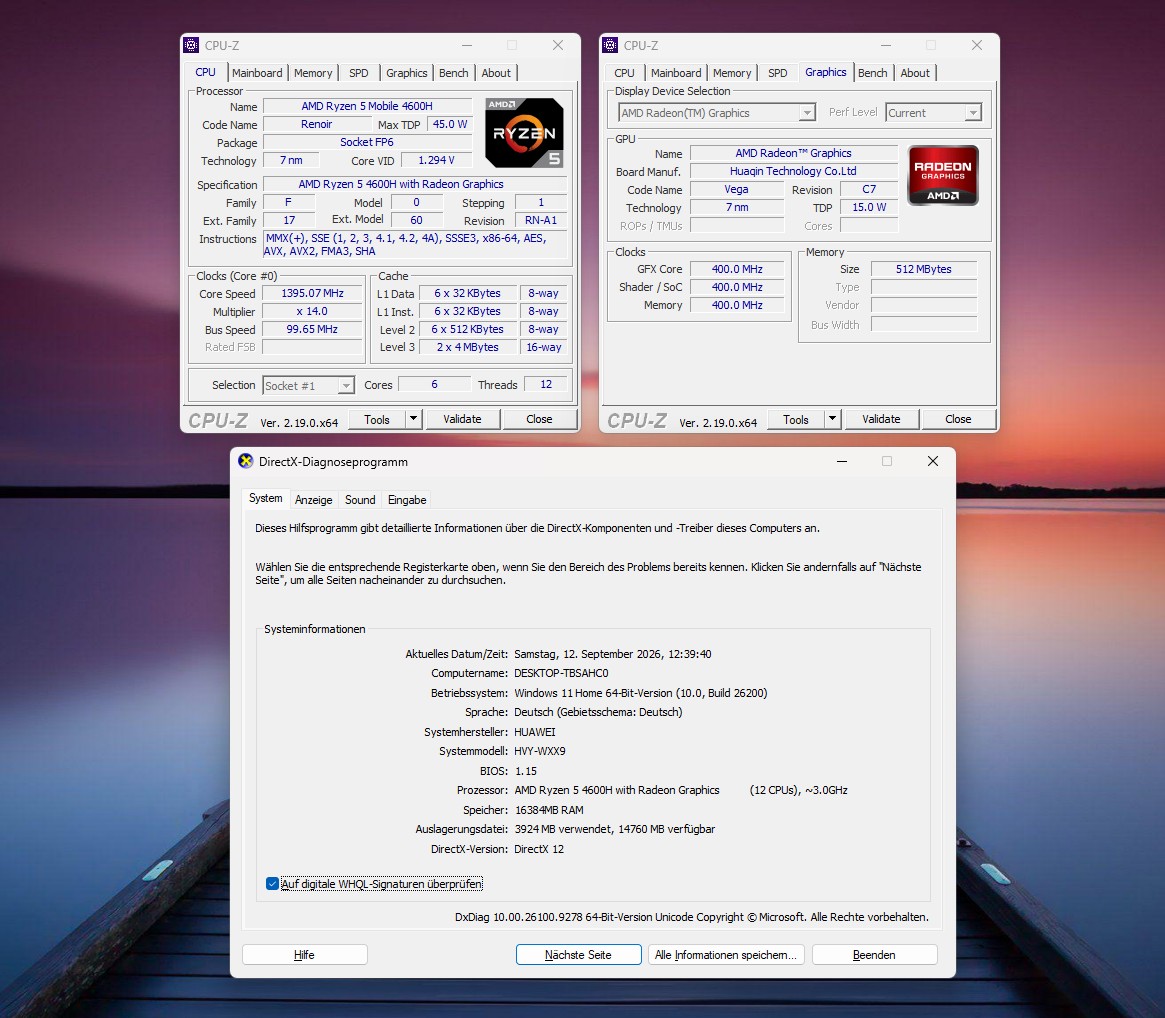Click the Beenden button
This screenshot has height=1018, width=1165.
[x=874, y=955]
